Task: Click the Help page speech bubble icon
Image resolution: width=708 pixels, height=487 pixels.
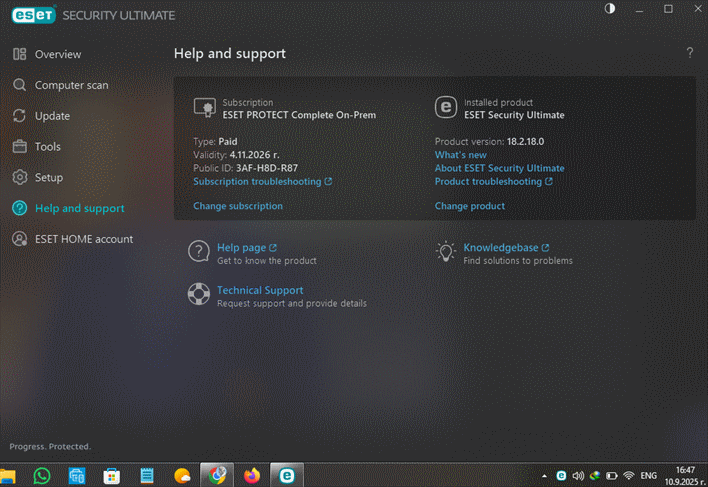Action: [x=199, y=251]
